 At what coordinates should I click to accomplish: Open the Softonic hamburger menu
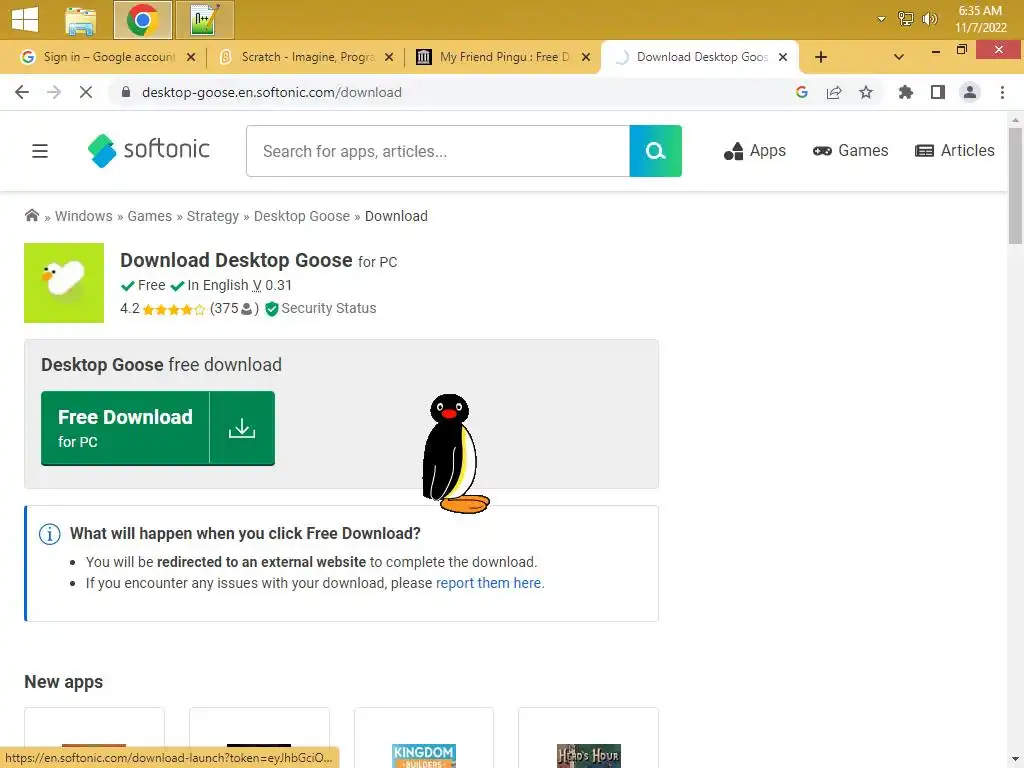(40, 151)
